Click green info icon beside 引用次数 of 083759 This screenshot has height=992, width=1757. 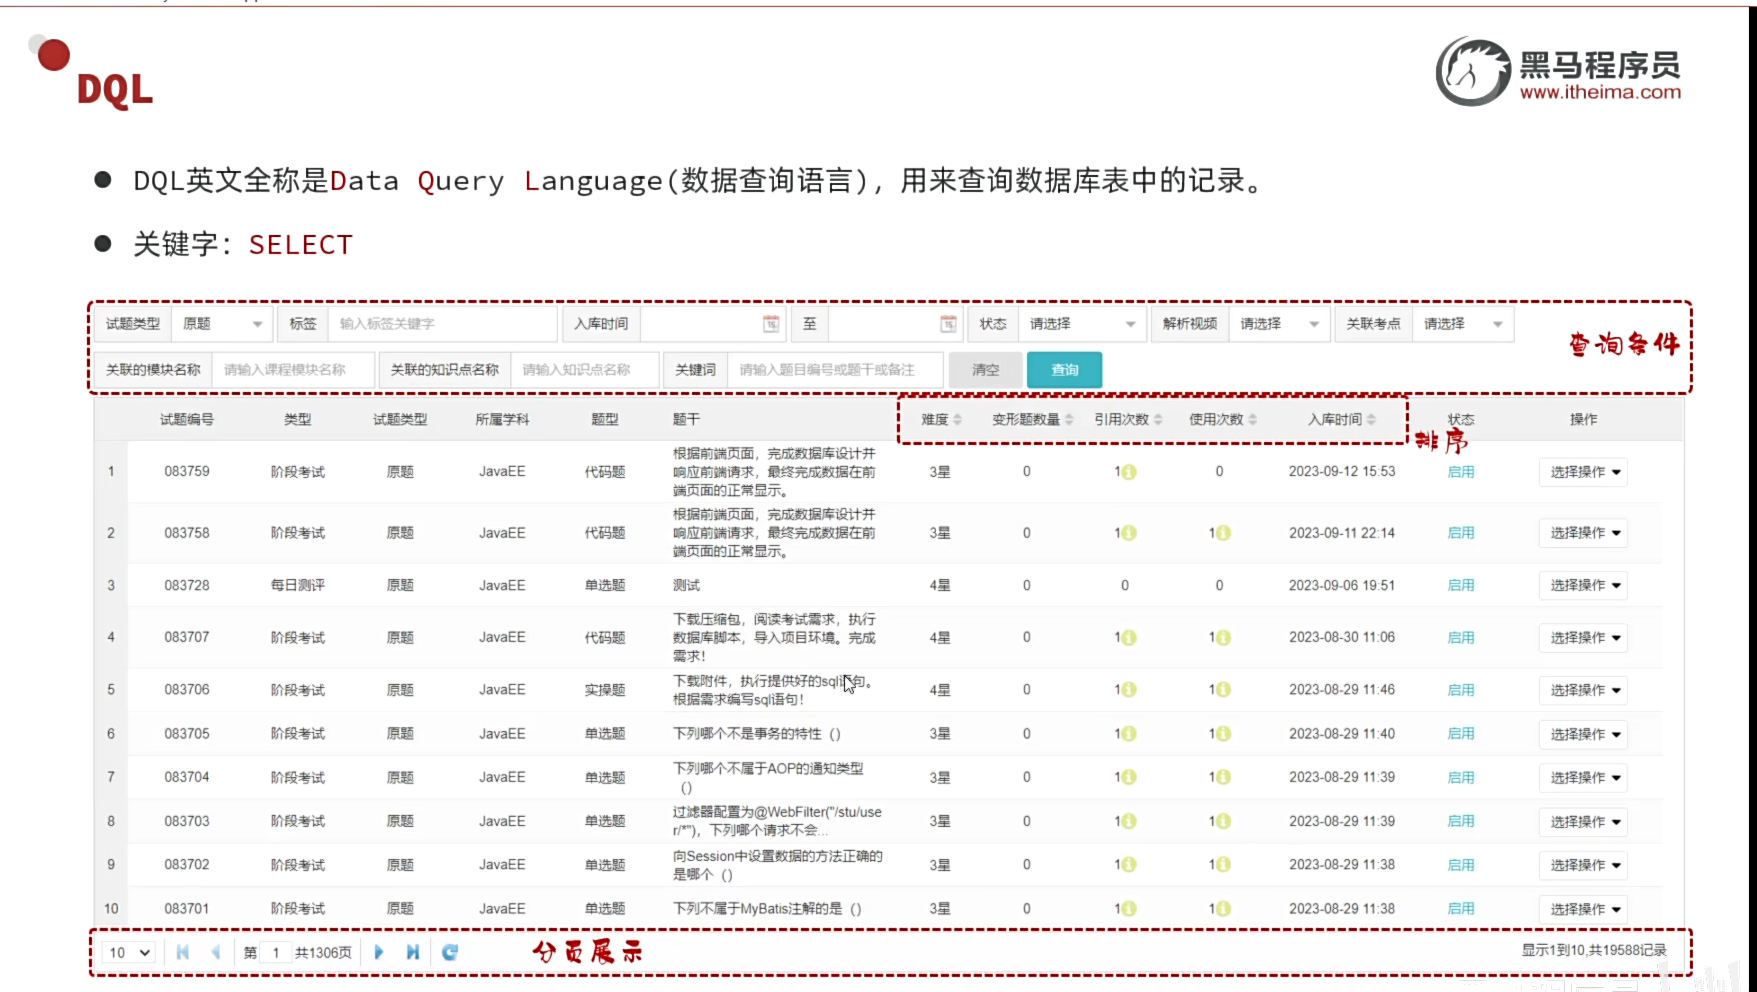(1131, 471)
